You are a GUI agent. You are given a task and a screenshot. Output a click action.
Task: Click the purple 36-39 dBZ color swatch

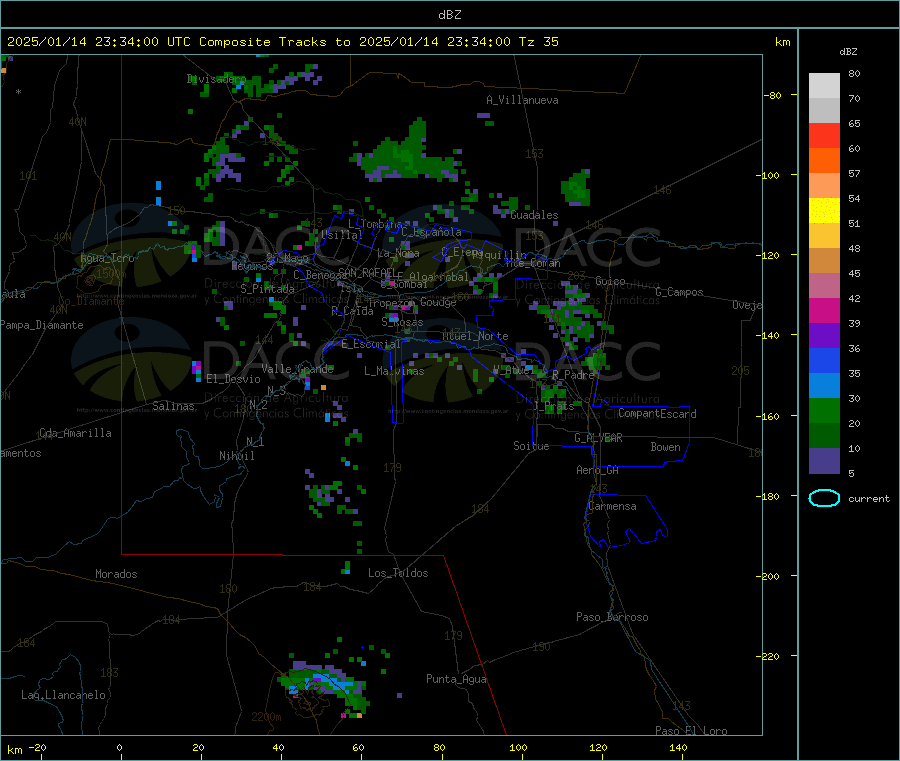tap(824, 336)
